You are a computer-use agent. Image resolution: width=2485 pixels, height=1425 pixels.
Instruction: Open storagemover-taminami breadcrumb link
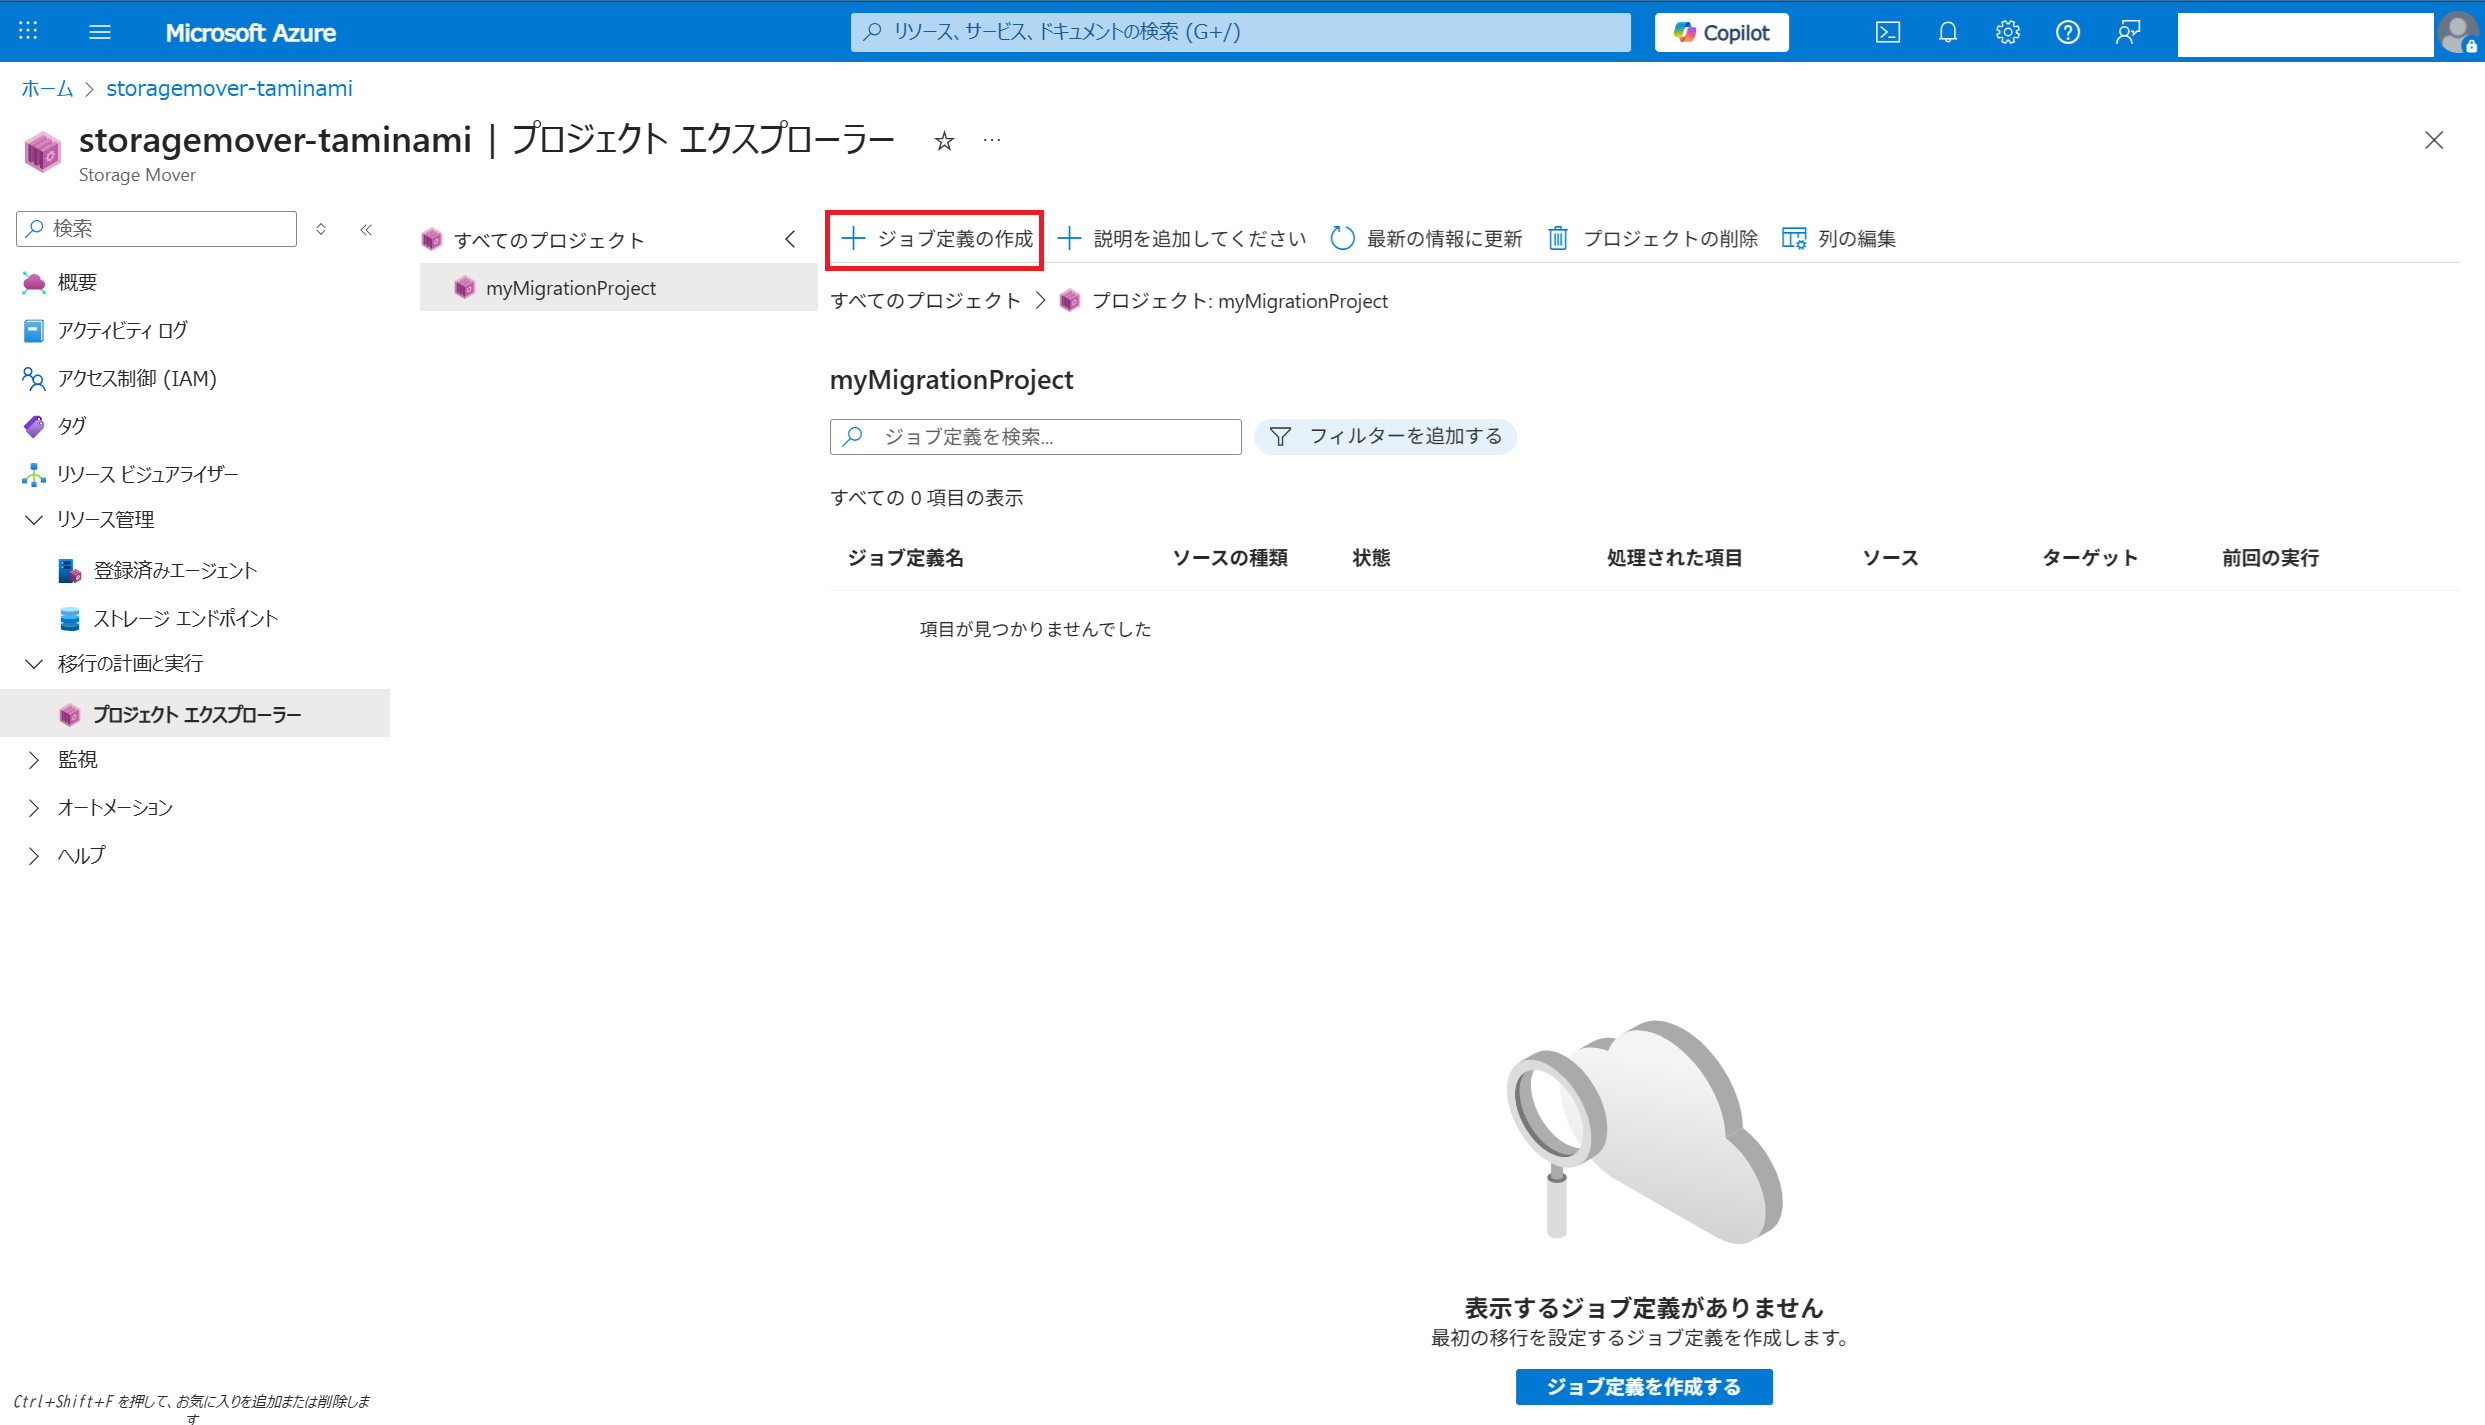pyautogui.click(x=229, y=88)
